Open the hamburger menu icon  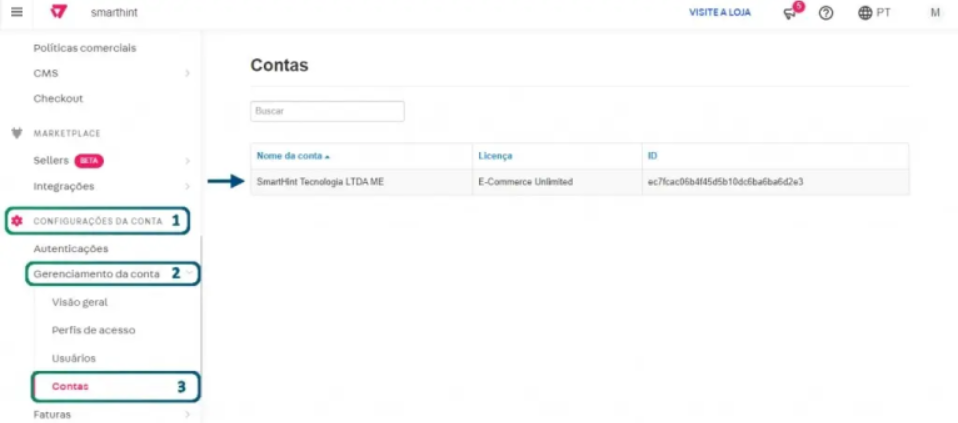click(x=17, y=12)
